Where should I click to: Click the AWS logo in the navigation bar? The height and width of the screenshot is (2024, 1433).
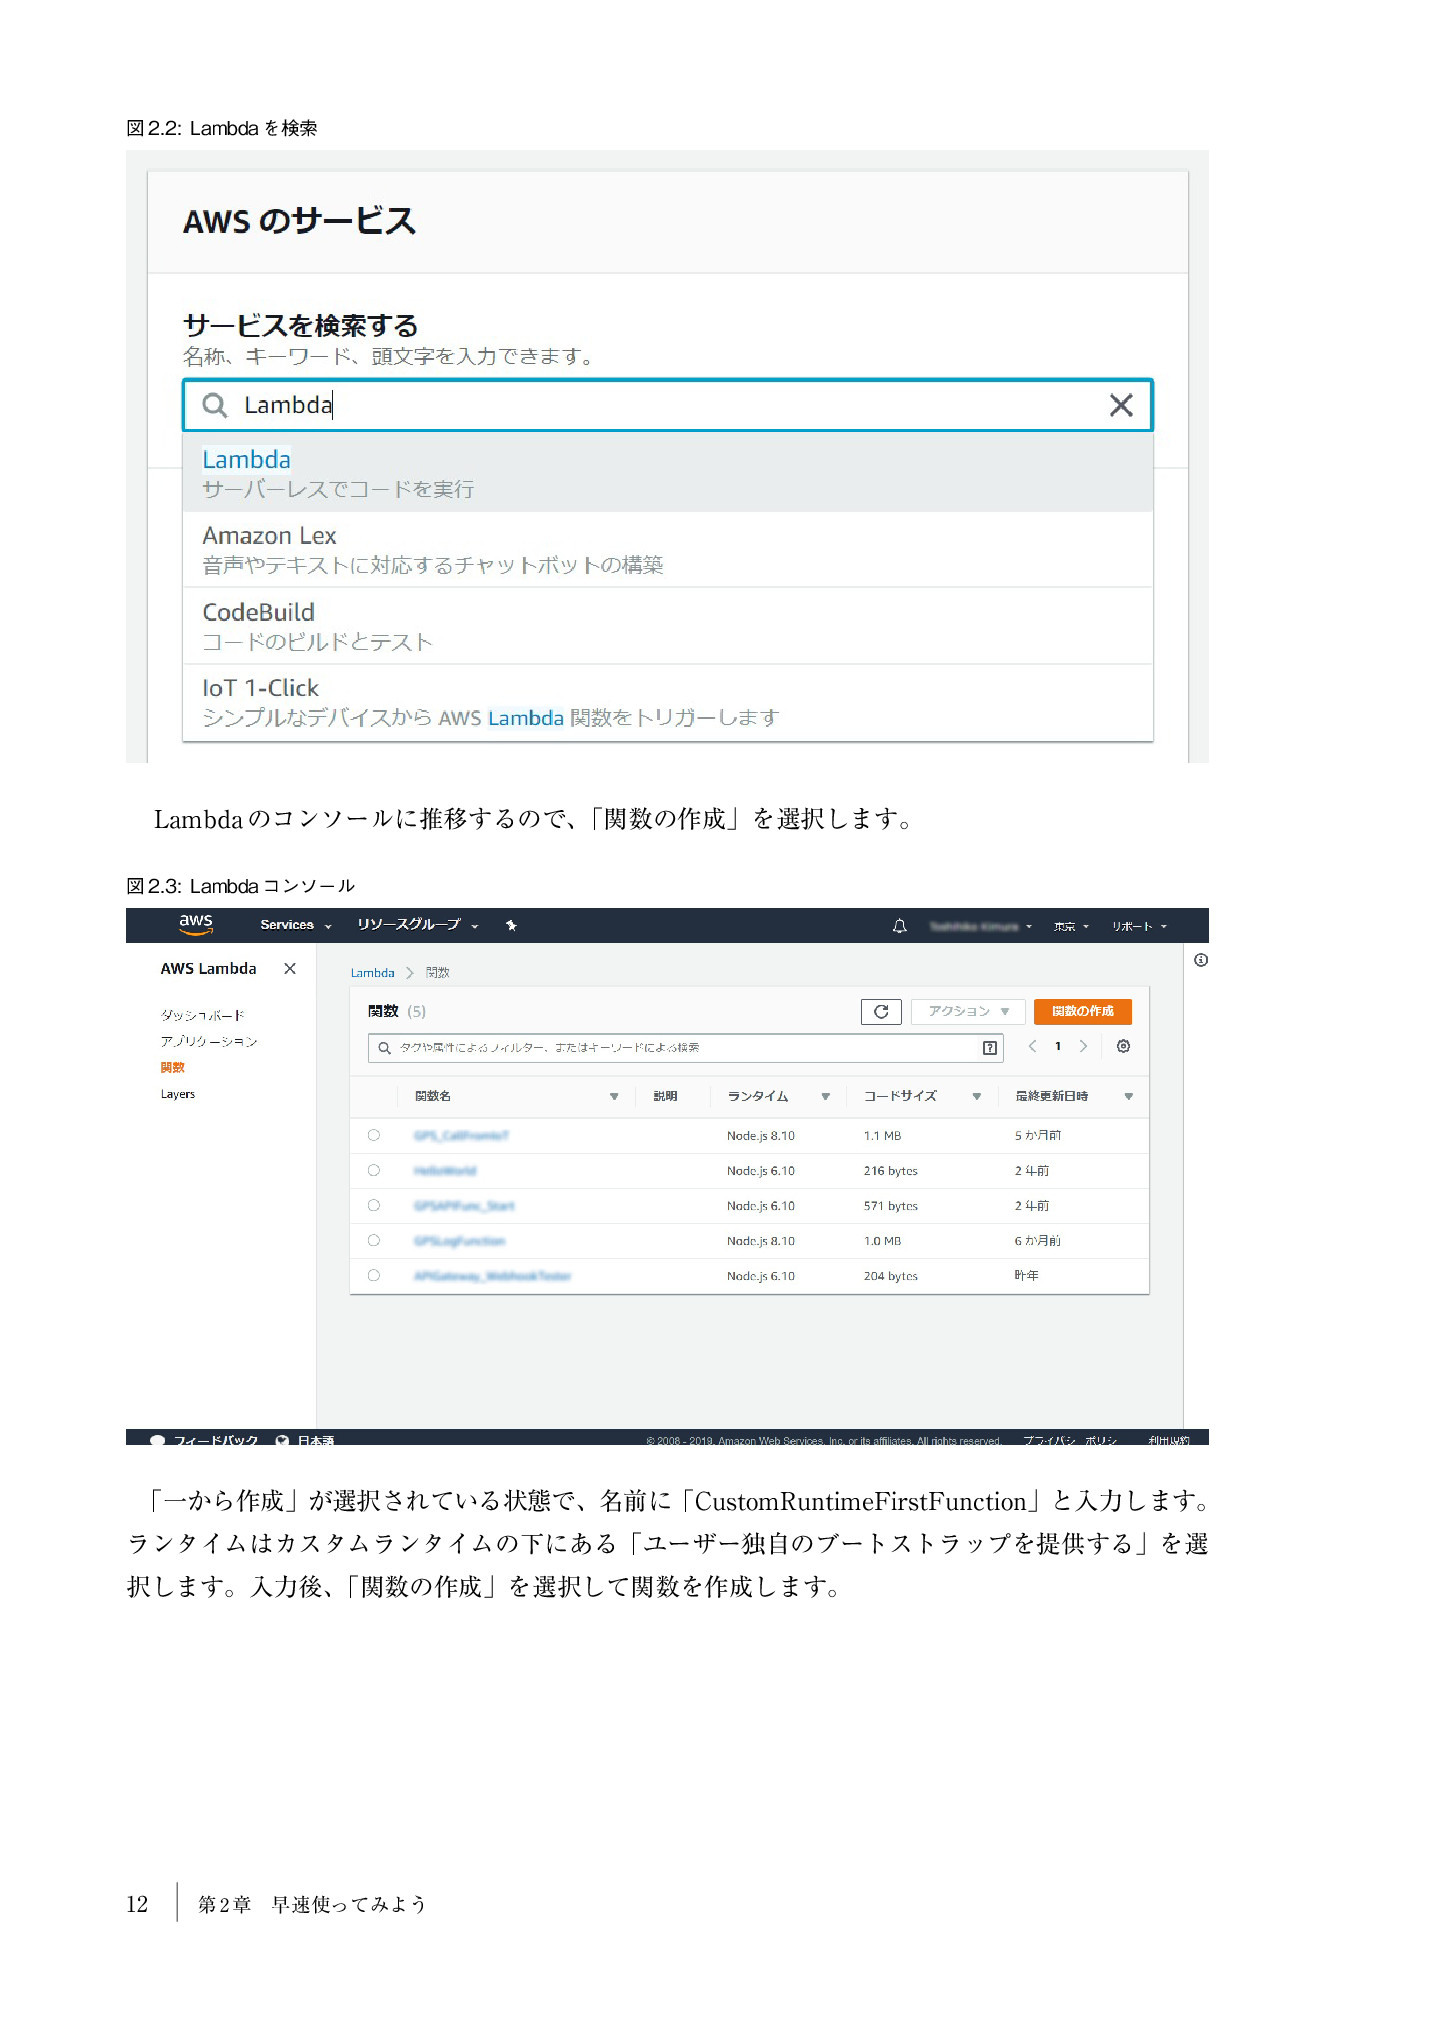pos(196,924)
